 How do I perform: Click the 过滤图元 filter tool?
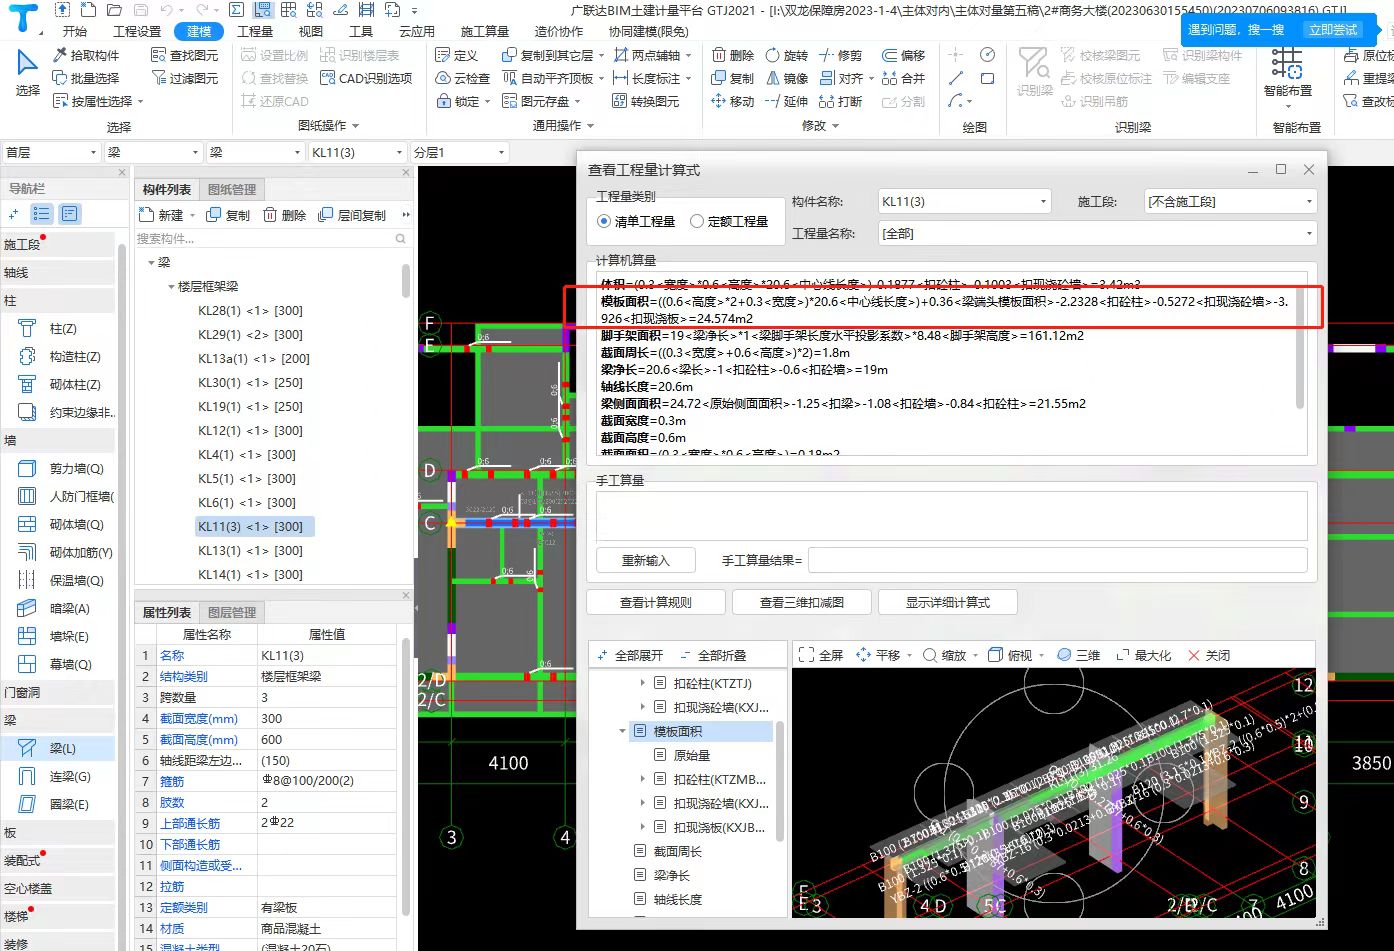184,78
